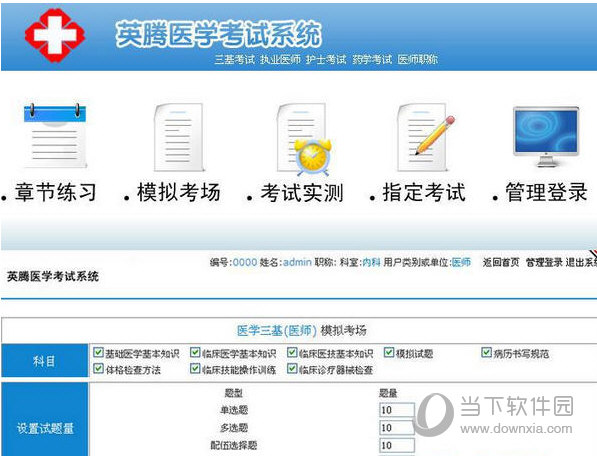Viewport: 597px width, 458px height.
Task: Toggle the 临床技能操作训练 checkbox
Action: click(195, 368)
